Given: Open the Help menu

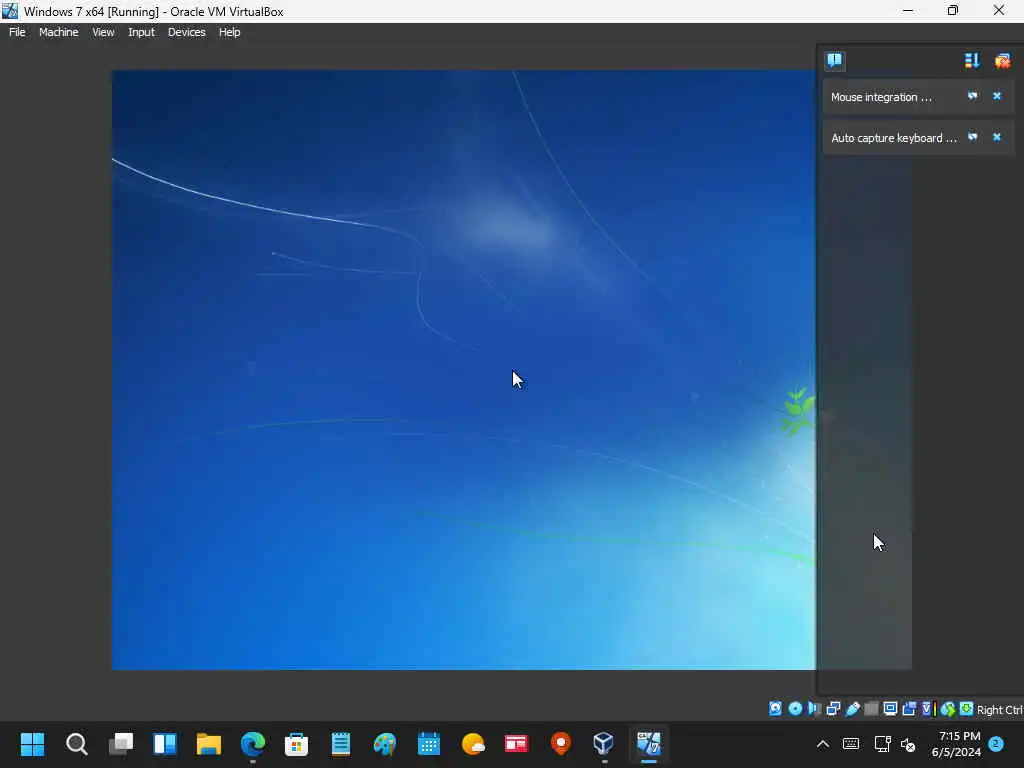Looking at the screenshot, I should (x=229, y=32).
